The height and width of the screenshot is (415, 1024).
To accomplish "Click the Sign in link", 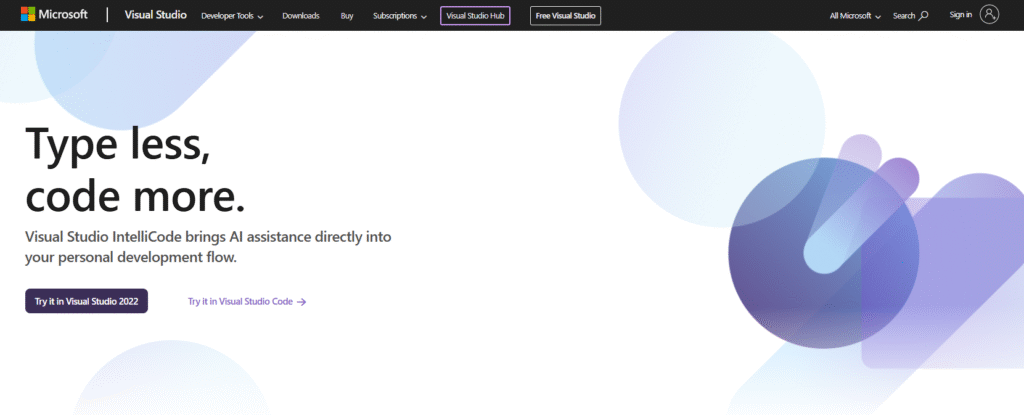I will [x=961, y=14].
